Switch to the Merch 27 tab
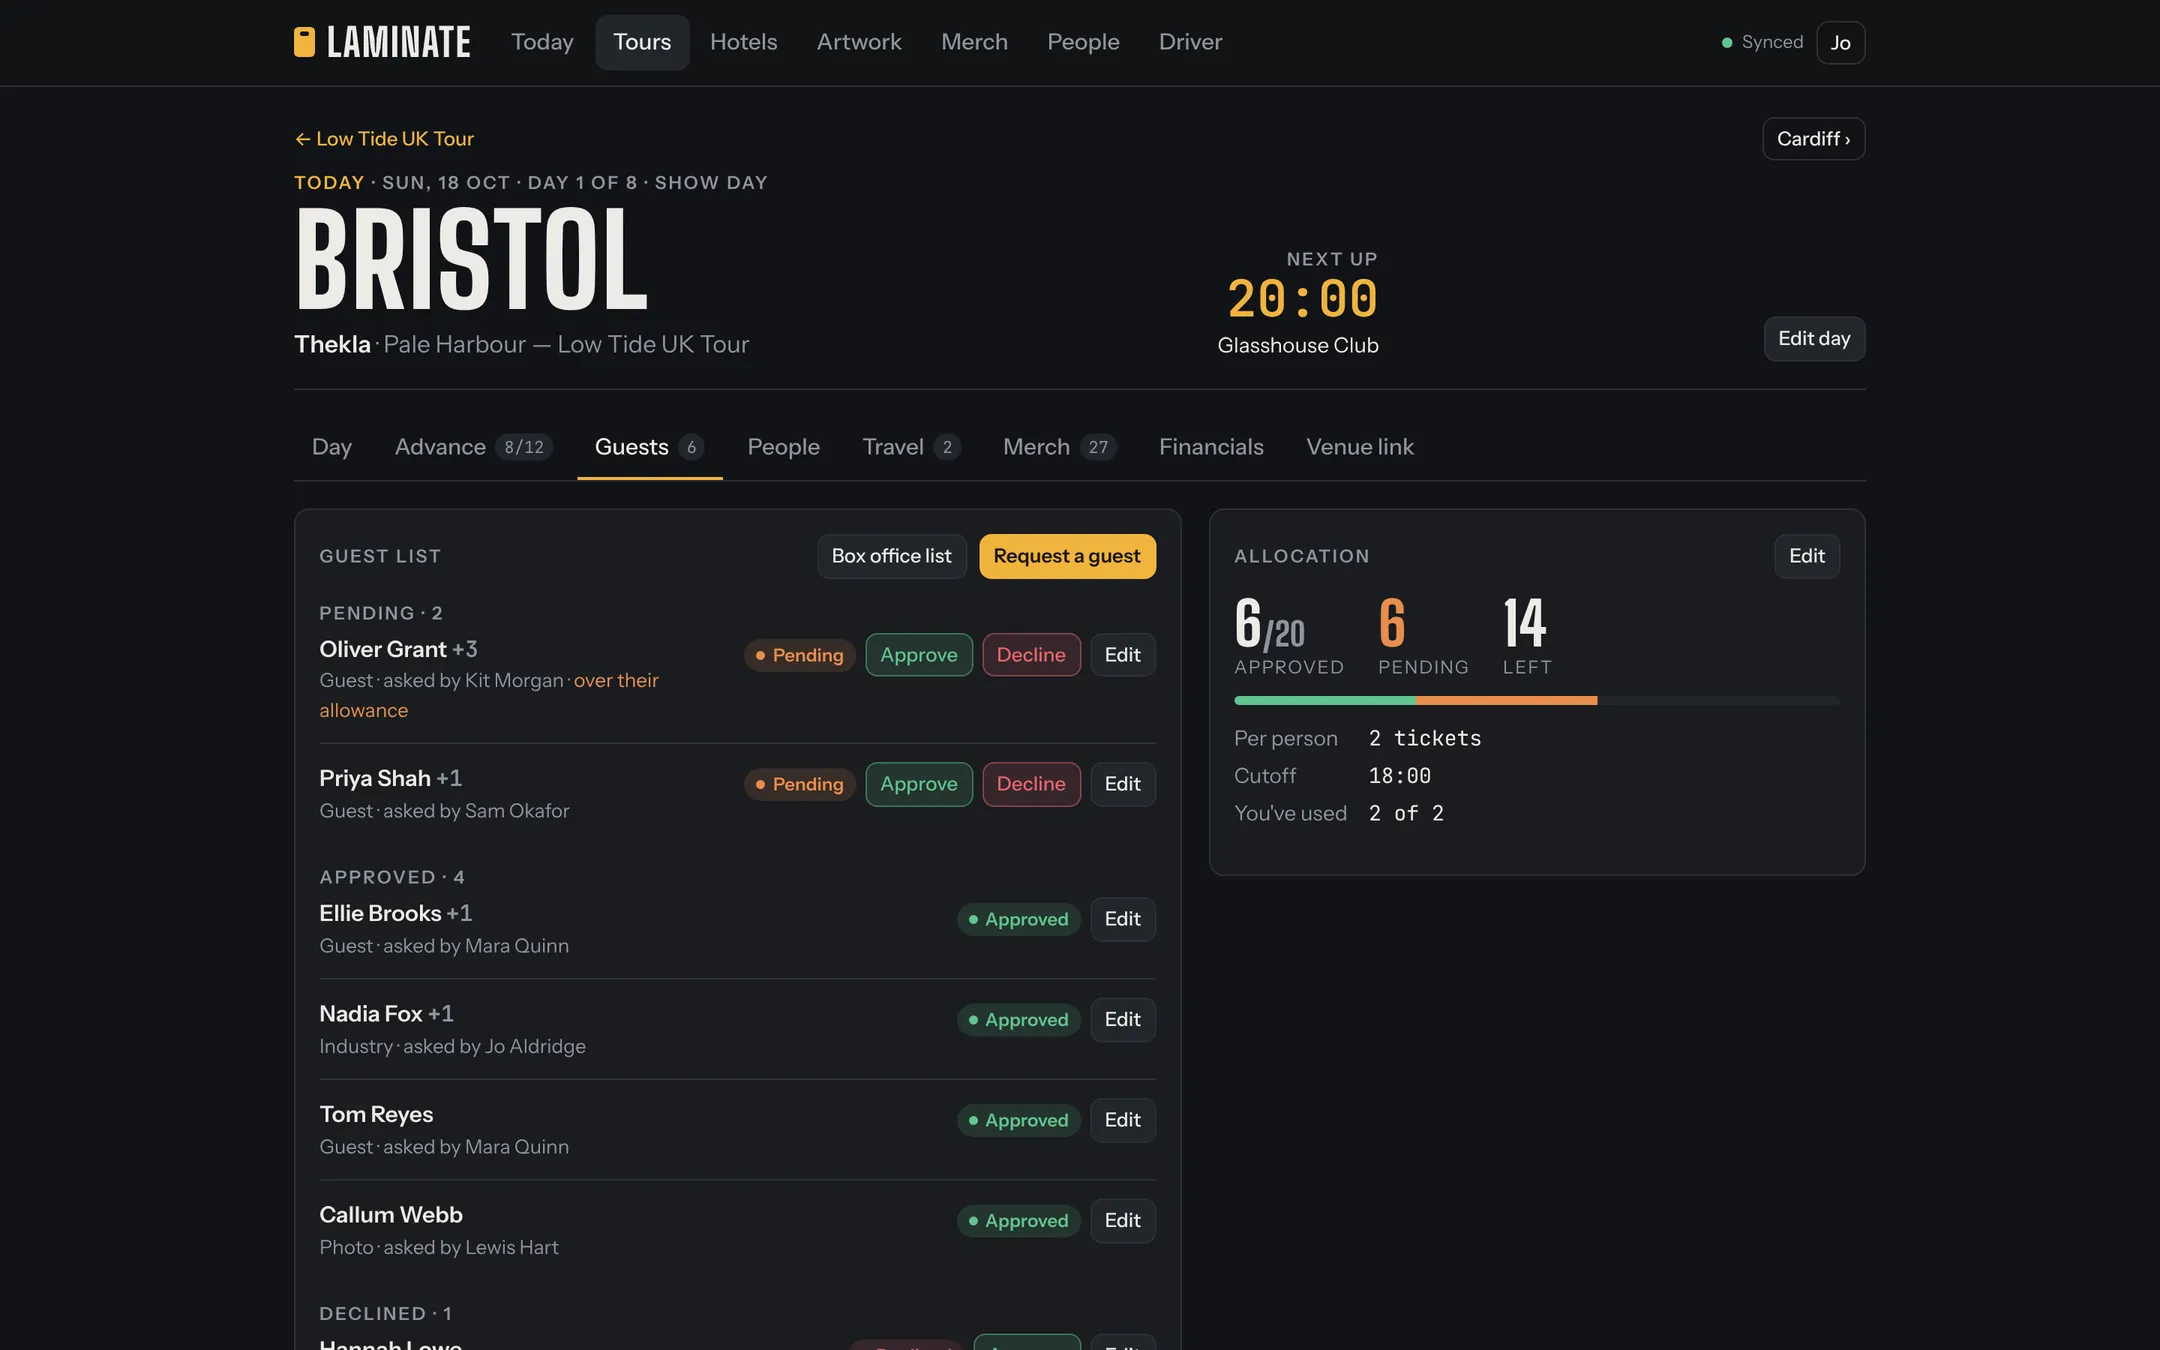Image resolution: width=2160 pixels, height=1350 pixels. pos(1059,447)
